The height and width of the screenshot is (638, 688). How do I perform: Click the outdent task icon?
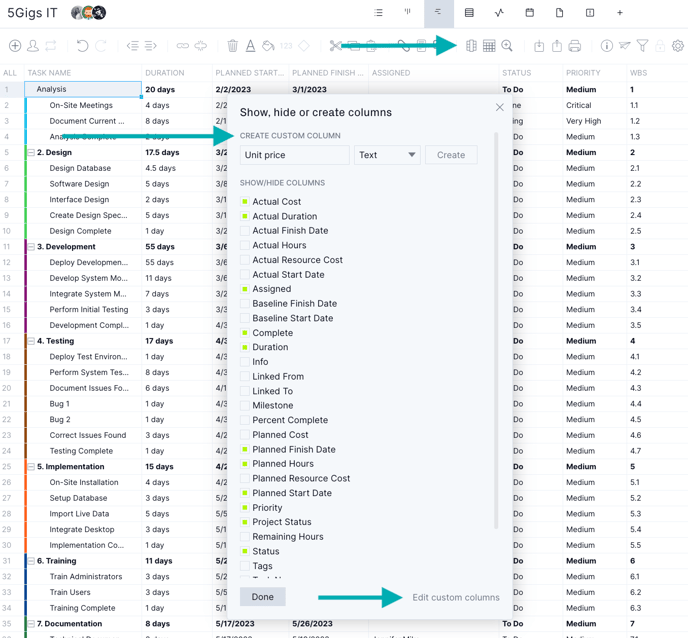point(133,46)
